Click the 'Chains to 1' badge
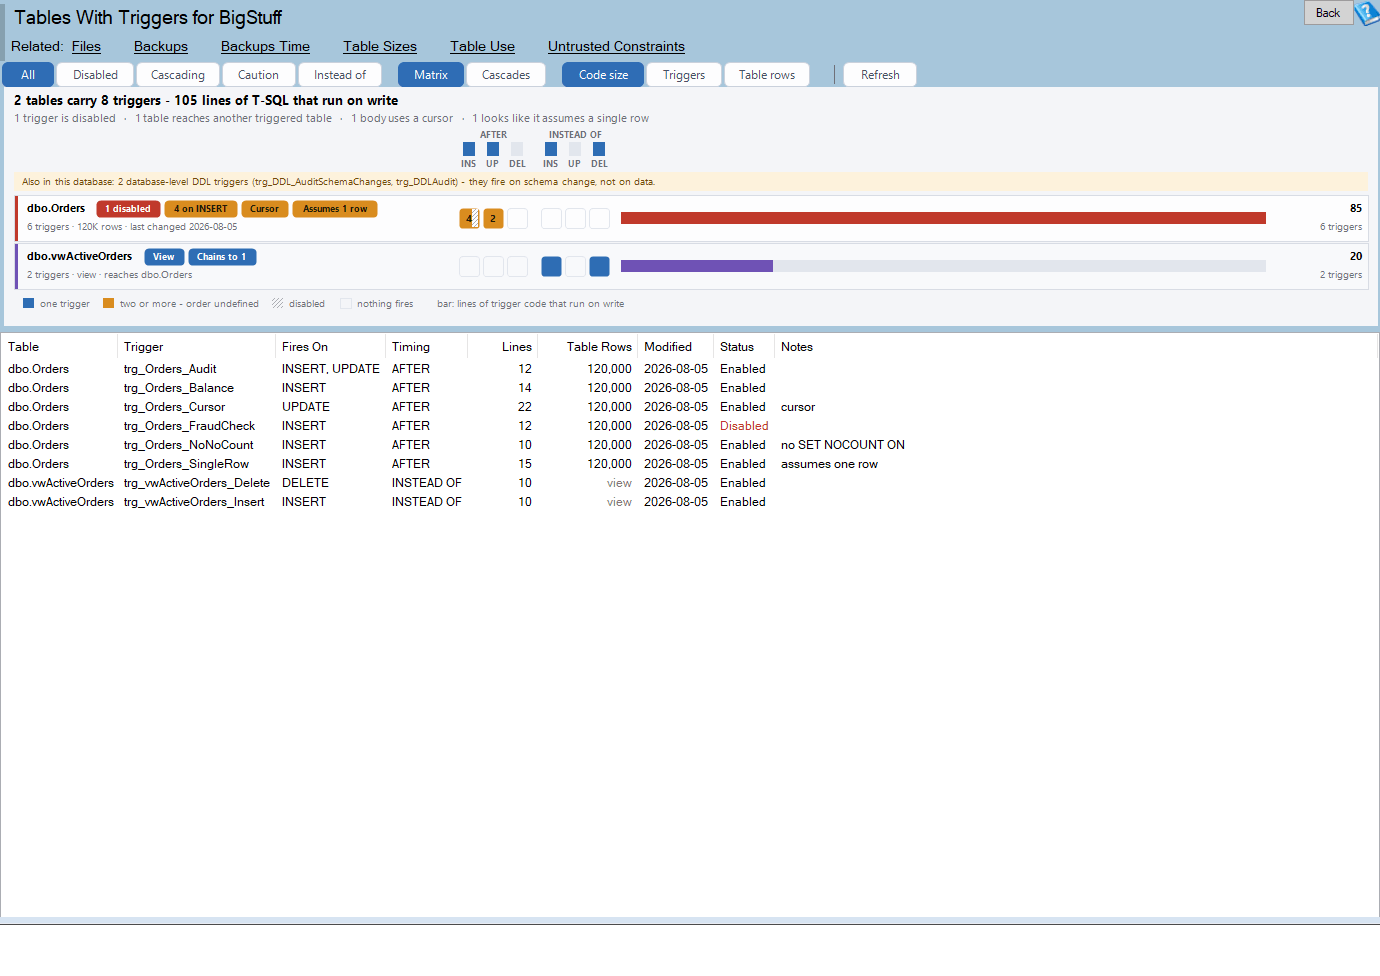Viewport: 1380px width, 976px height. (x=223, y=257)
